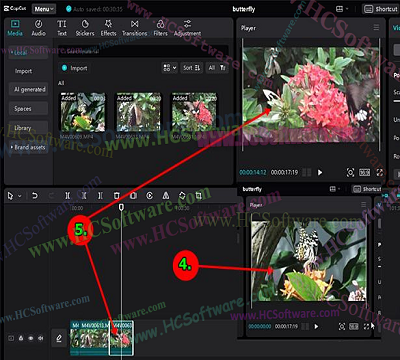This screenshot has width=400, height=360.
Task: Open the Adjustment tab
Action: click(x=187, y=28)
